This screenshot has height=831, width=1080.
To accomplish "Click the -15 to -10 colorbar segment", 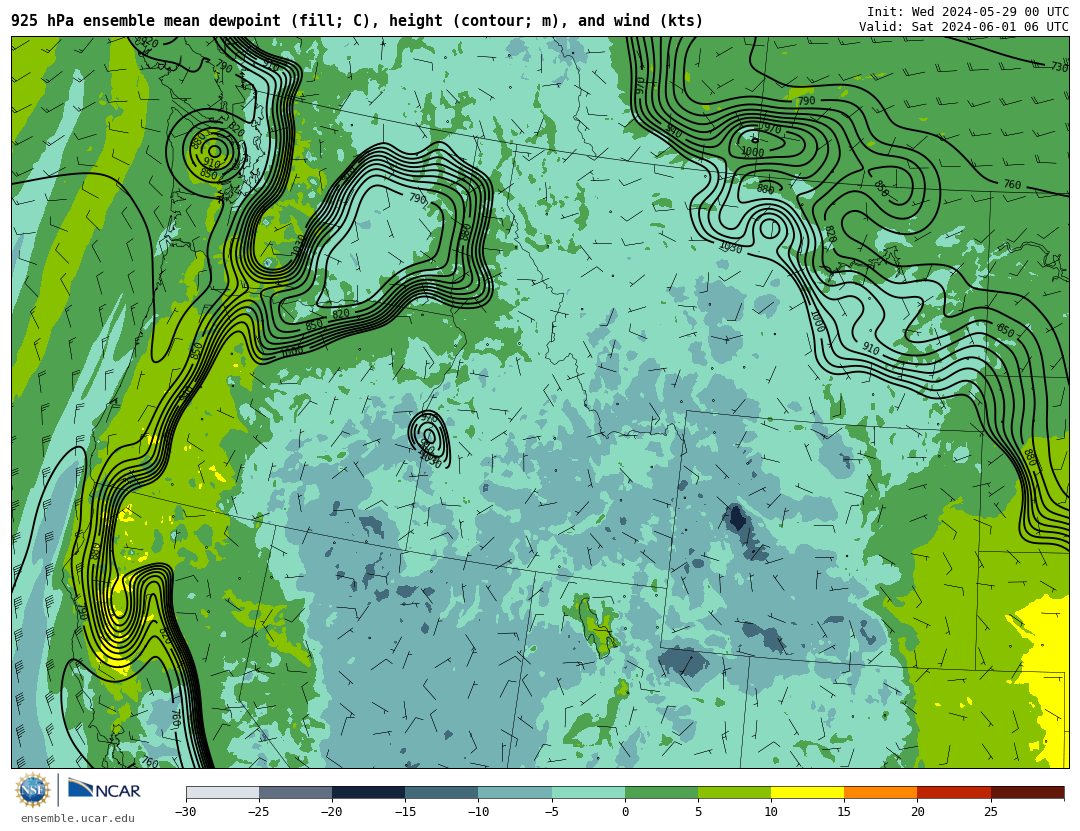I will tap(442, 792).
